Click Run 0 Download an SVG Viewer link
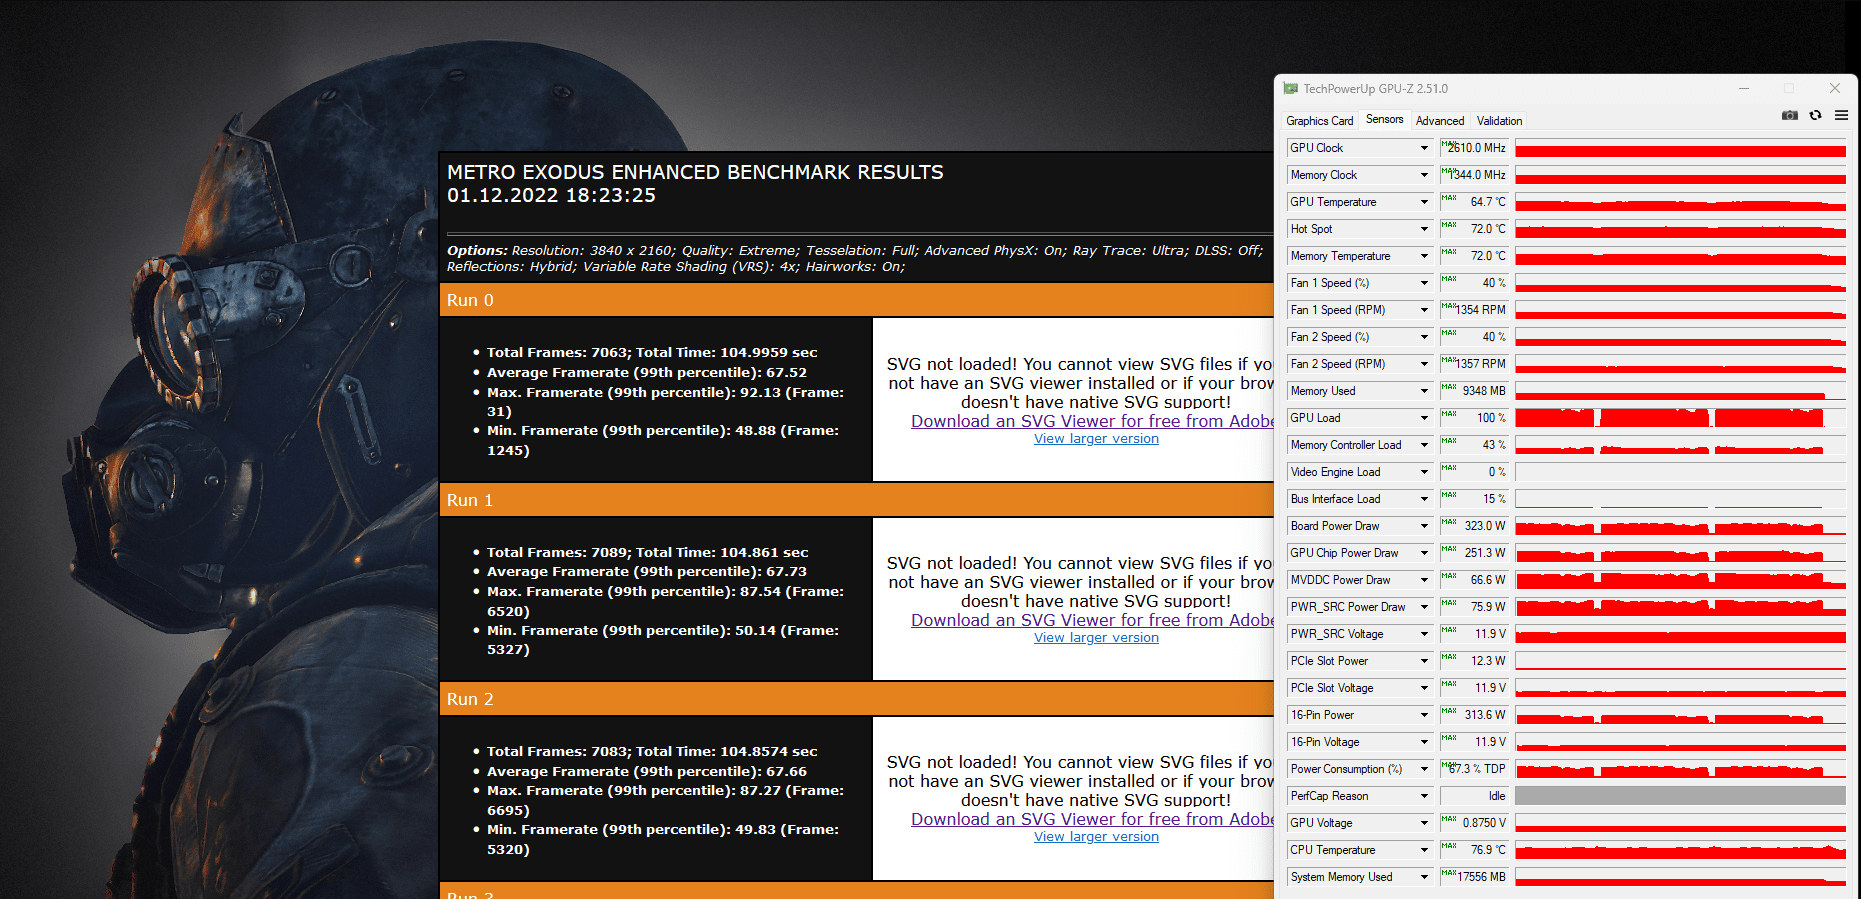 [1092, 421]
